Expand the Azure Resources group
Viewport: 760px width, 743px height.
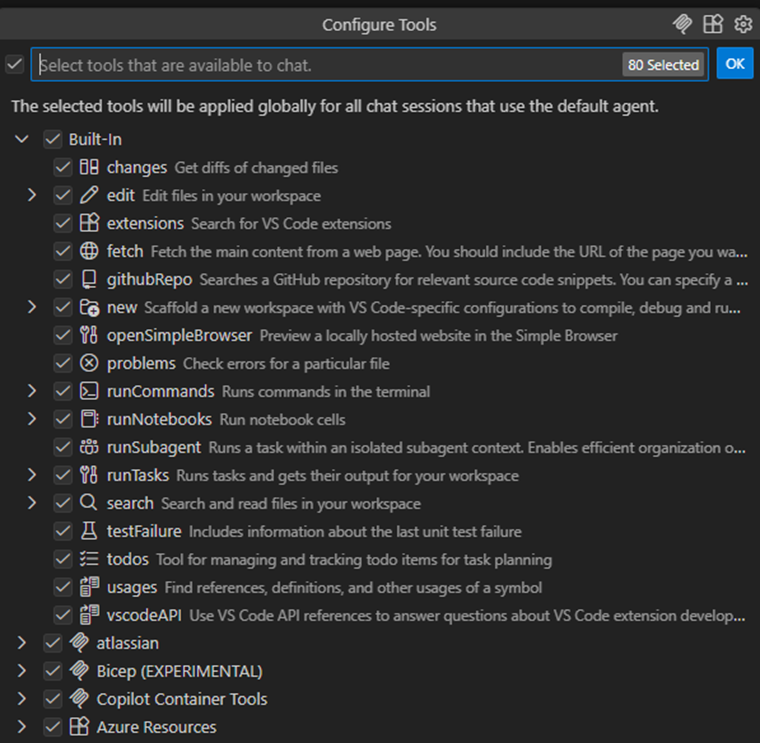pos(22,727)
